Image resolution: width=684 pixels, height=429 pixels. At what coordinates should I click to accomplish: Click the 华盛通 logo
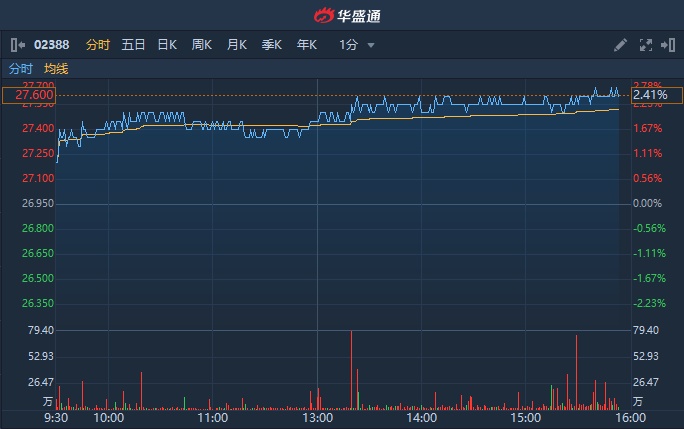347,16
